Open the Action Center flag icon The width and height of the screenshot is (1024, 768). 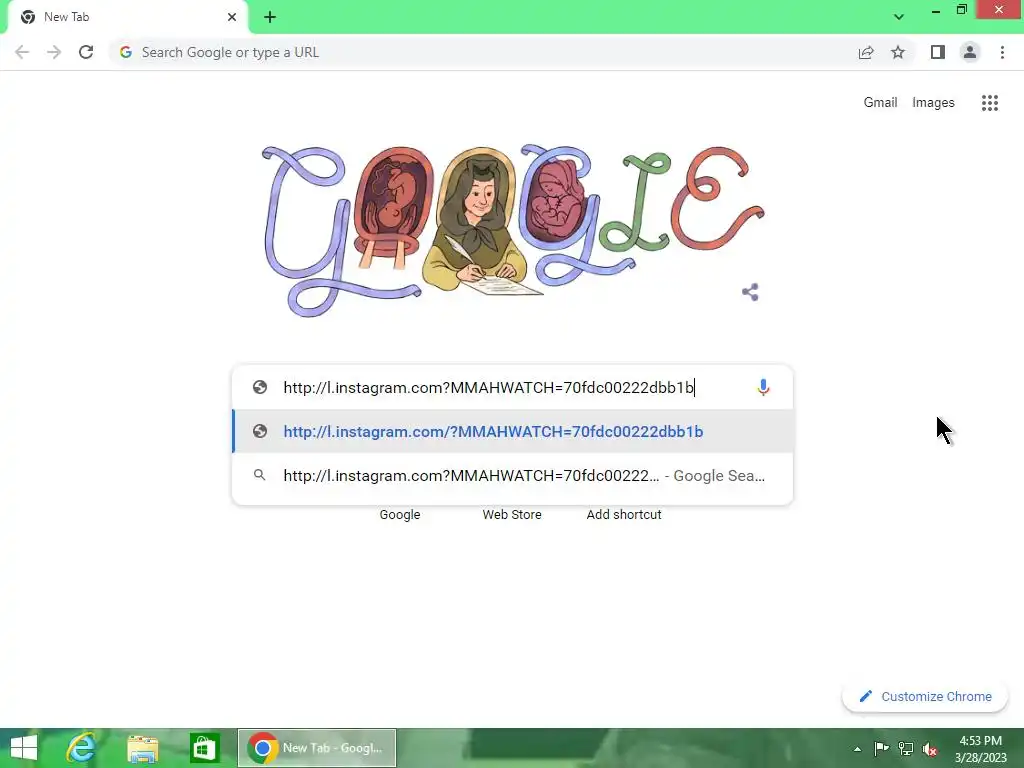(x=881, y=748)
